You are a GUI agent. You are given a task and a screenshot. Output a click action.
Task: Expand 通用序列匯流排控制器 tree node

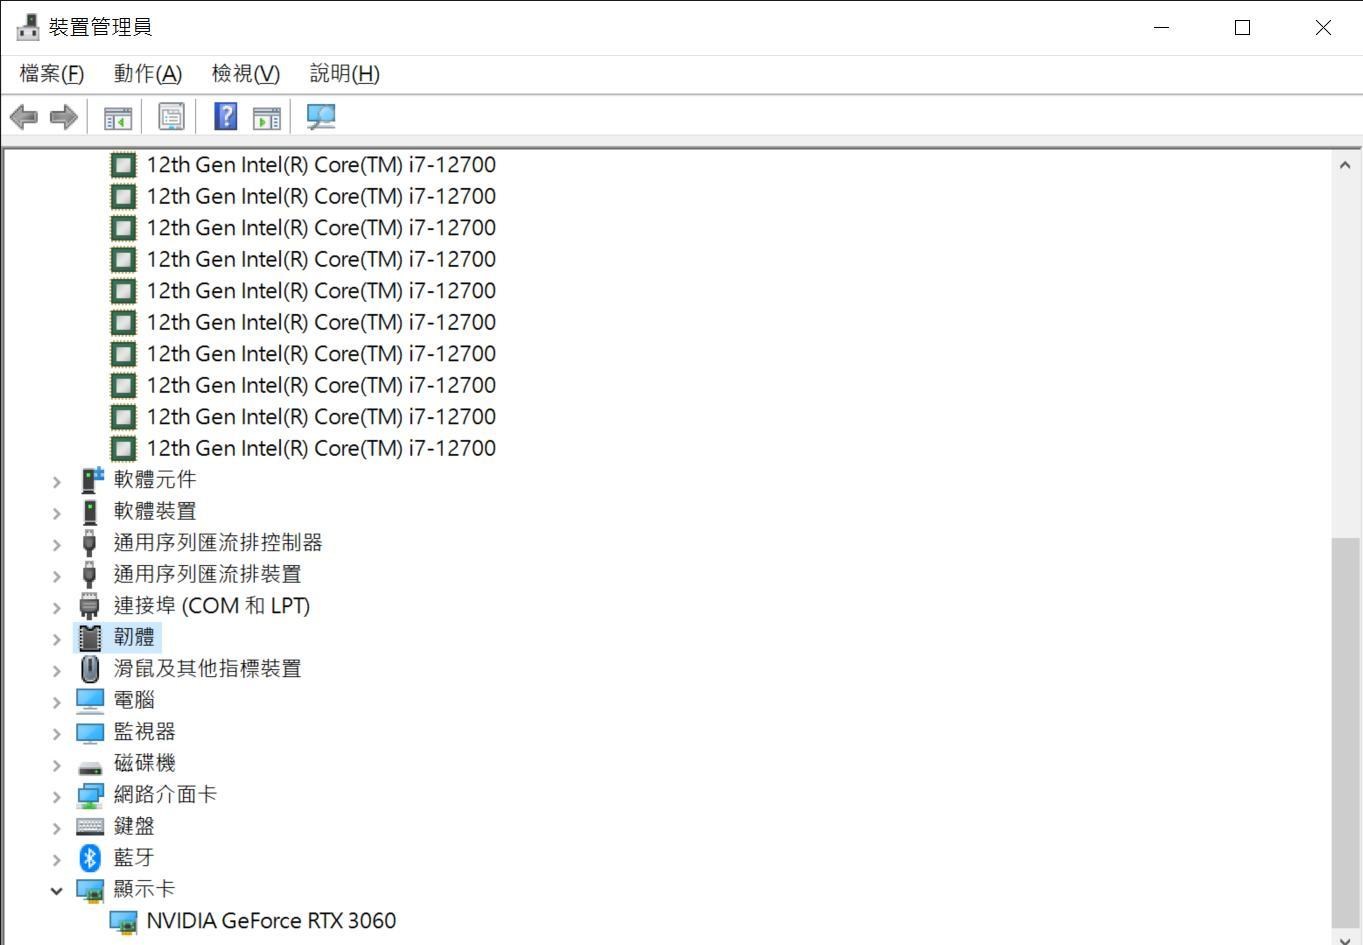tap(57, 544)
